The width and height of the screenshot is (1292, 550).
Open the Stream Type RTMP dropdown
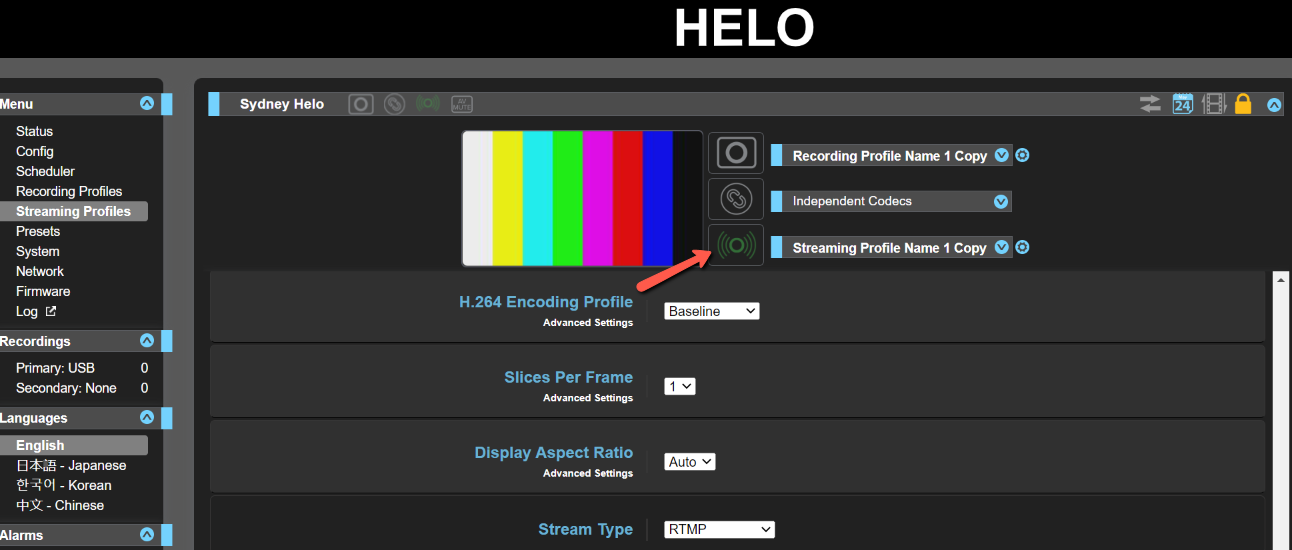720,530
